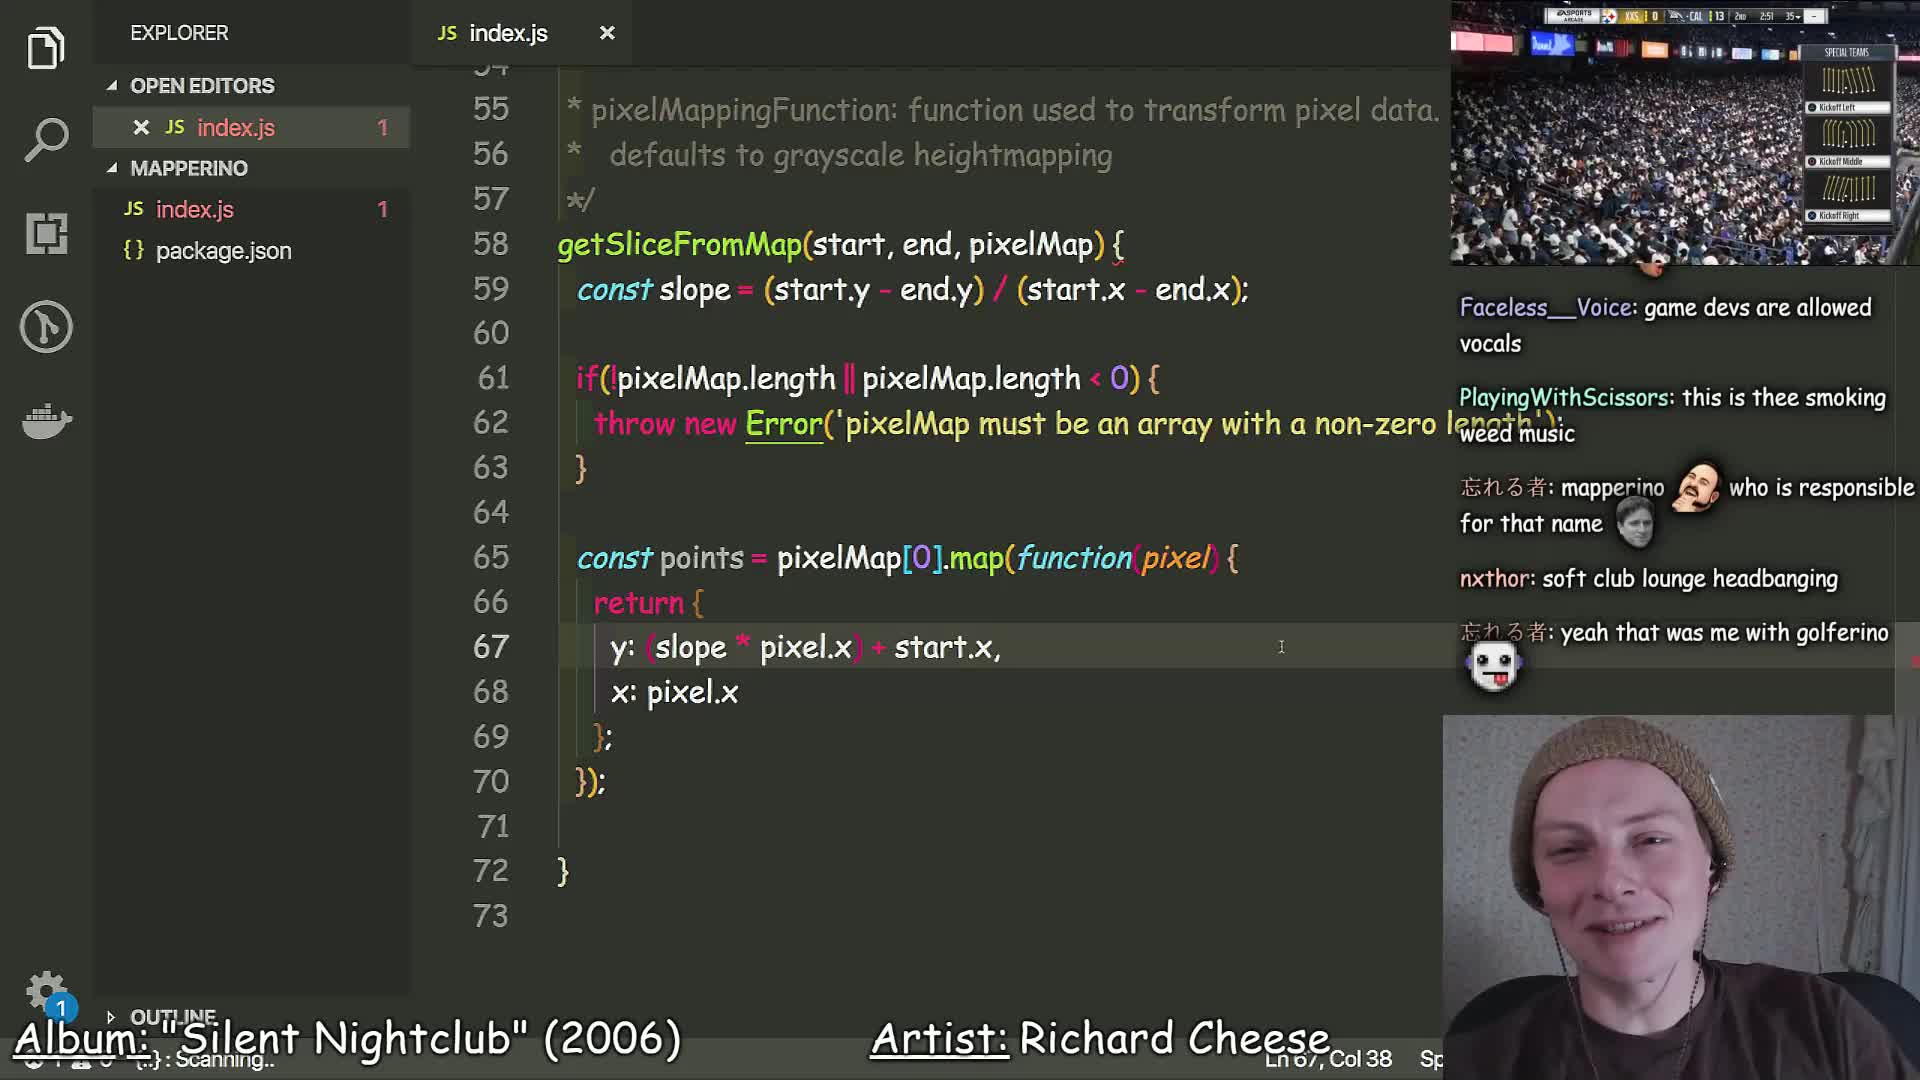
Task: Click the streamer webcam overlay
Action: (x=1681, y=897)
